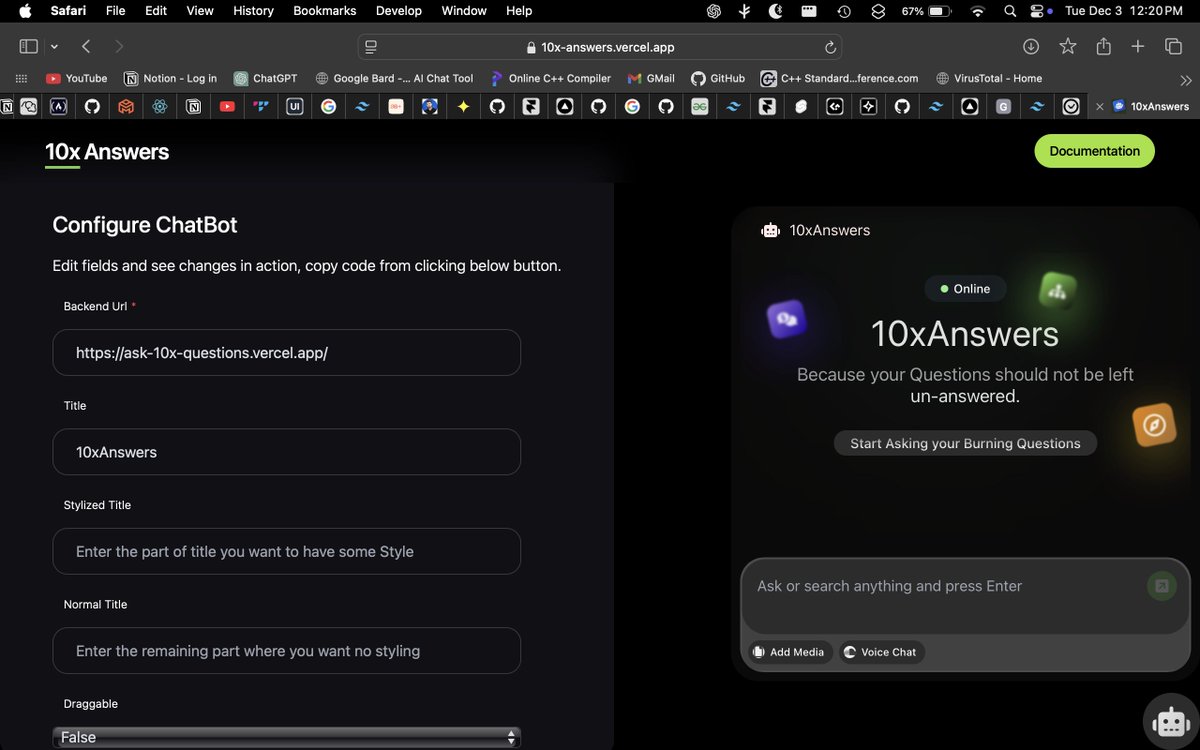Open the Documentation button
The image size is (1200, 750).
coord(1094,151)
